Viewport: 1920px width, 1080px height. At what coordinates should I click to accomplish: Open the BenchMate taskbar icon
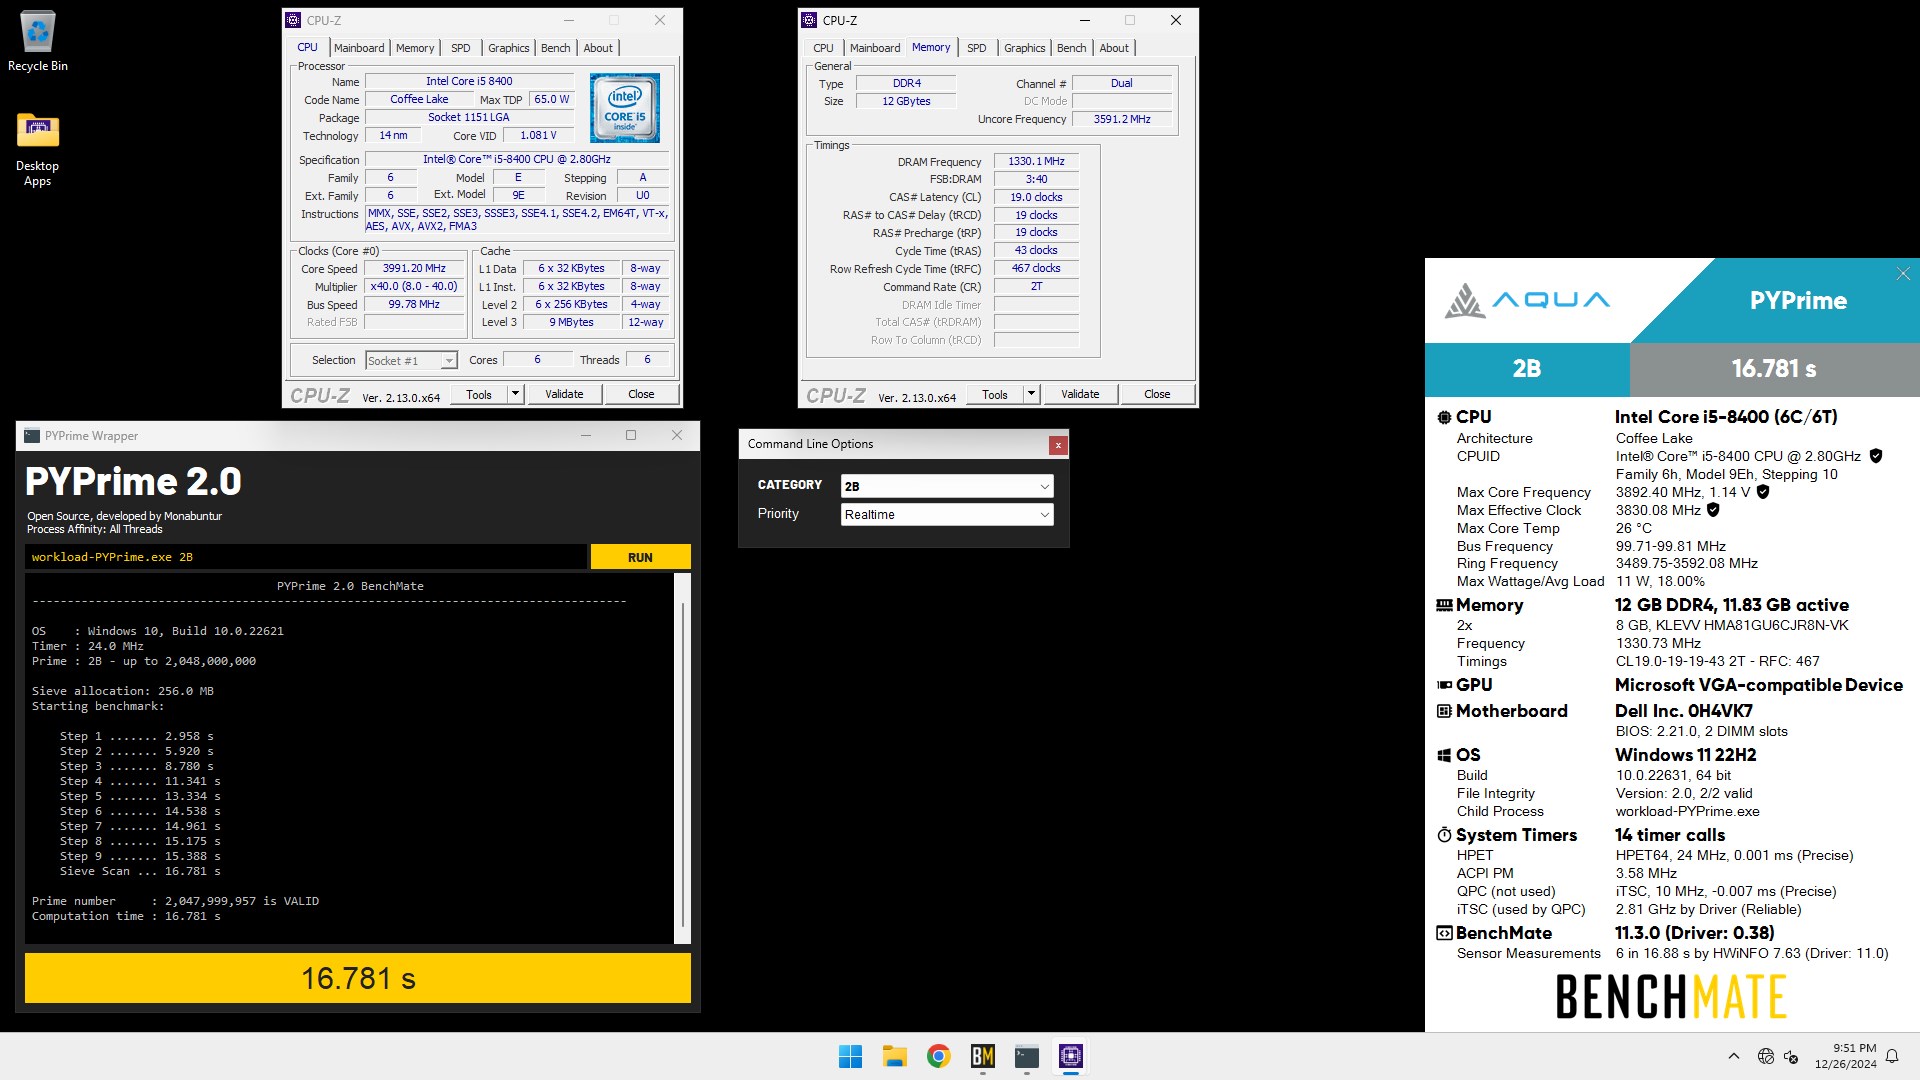982,1056
